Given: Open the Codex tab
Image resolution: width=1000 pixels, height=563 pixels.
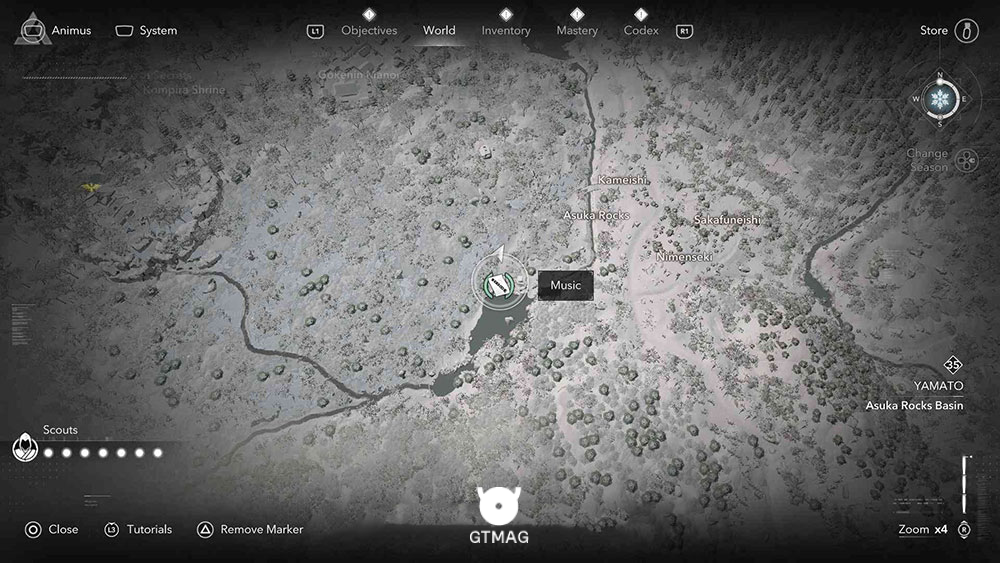Looking at the screenshot, I should pyautogui.click(x=640, y=30).
